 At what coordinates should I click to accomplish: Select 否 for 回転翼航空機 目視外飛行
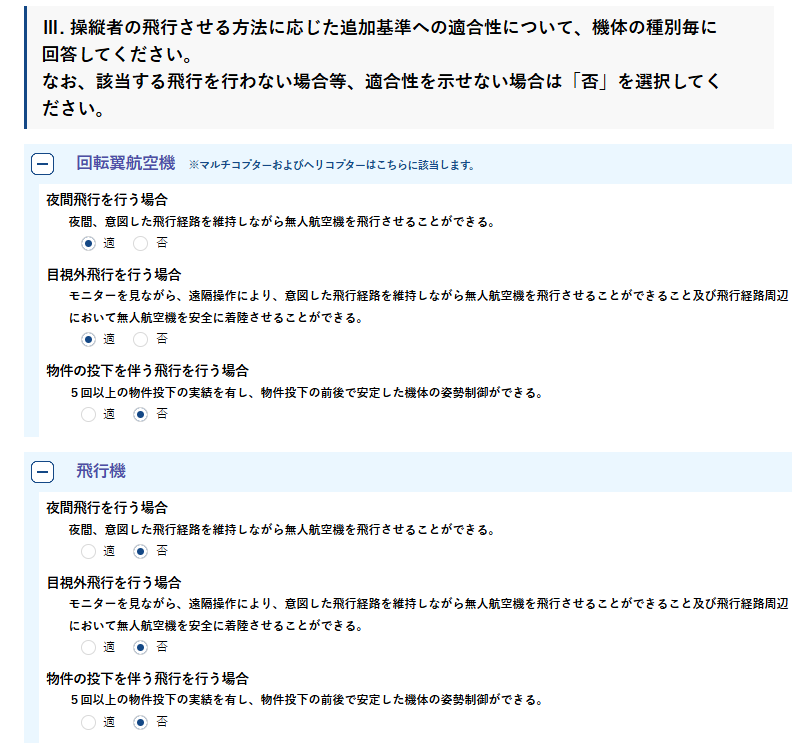(141, 339)
